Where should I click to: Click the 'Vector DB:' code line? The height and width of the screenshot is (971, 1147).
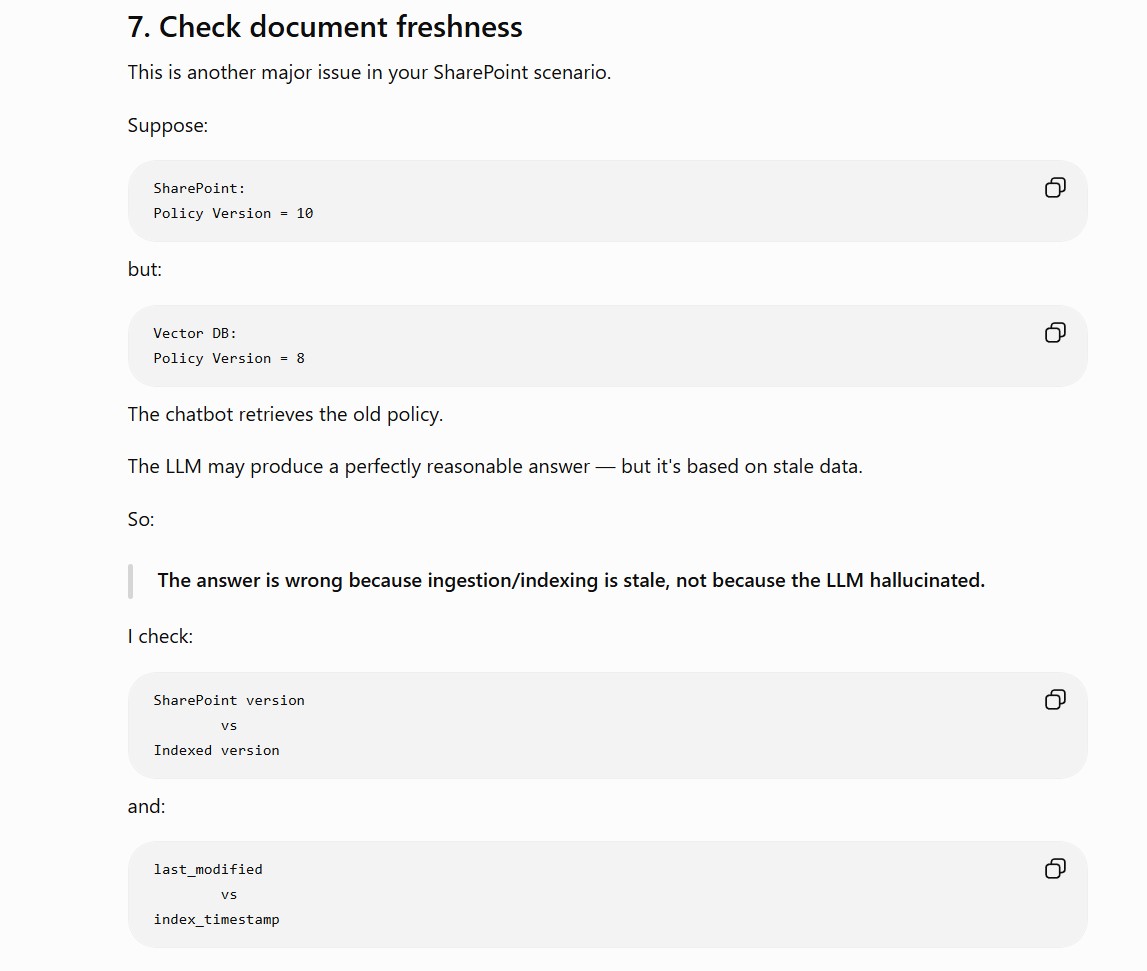[x=195, y=333]
